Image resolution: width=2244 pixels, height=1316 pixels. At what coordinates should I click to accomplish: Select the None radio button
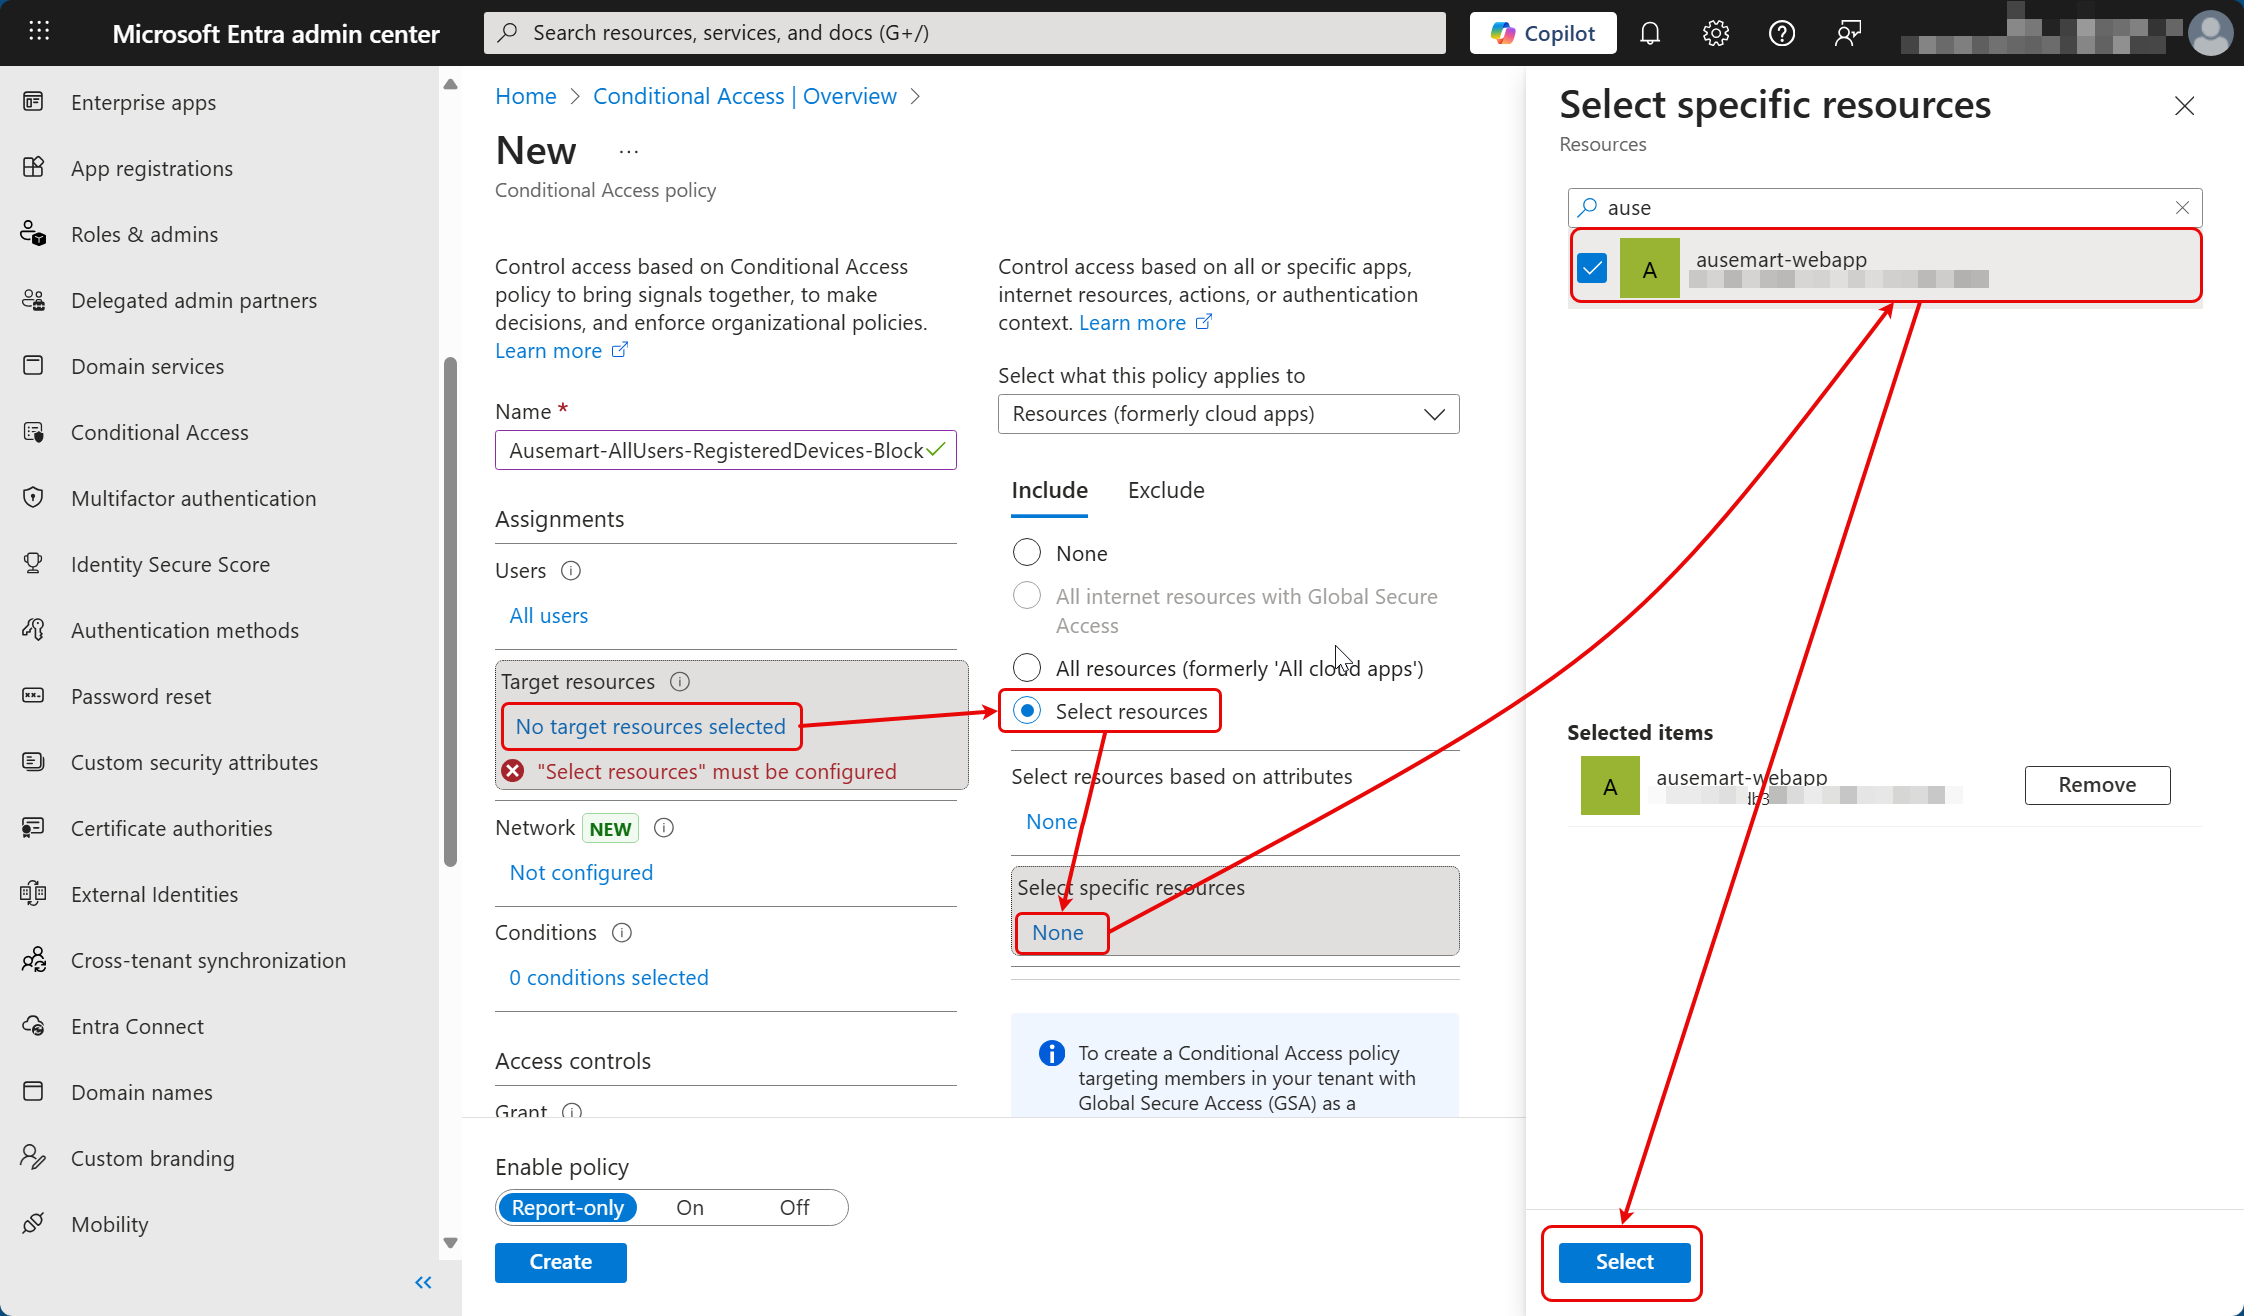coord(1027,552)
